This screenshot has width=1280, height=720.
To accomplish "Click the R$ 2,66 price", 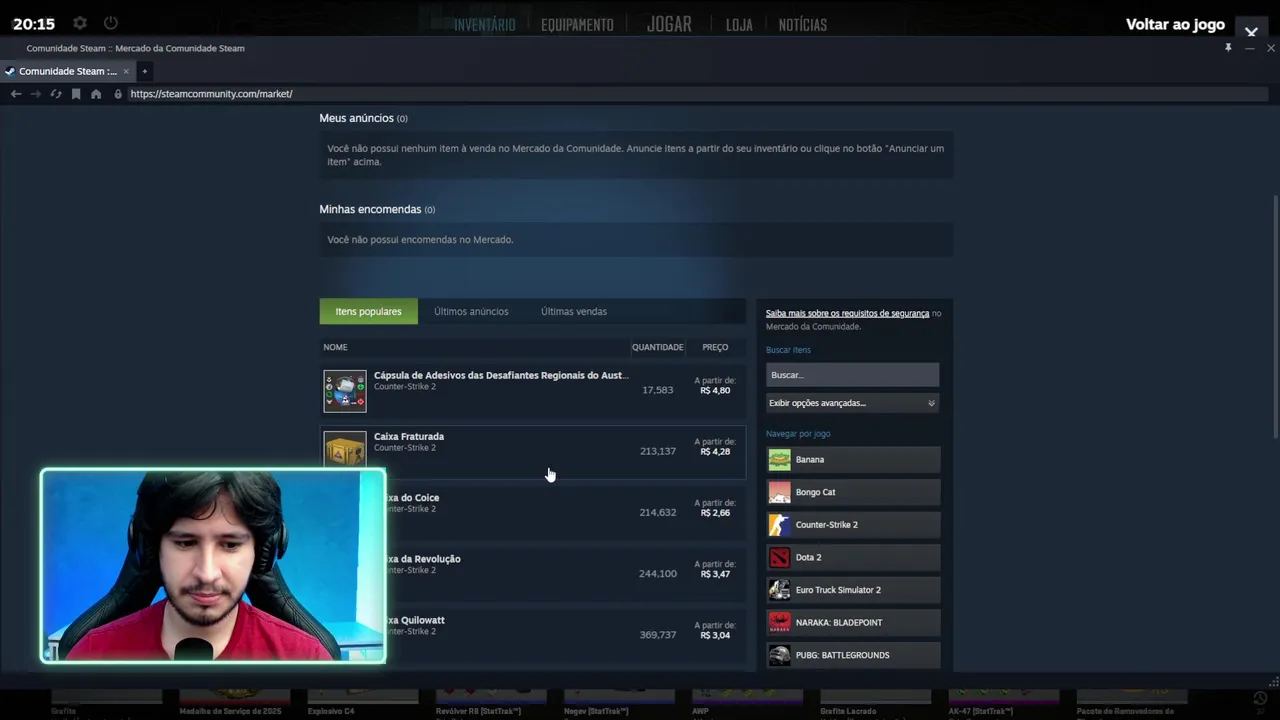I will click(x=715, y=513).
